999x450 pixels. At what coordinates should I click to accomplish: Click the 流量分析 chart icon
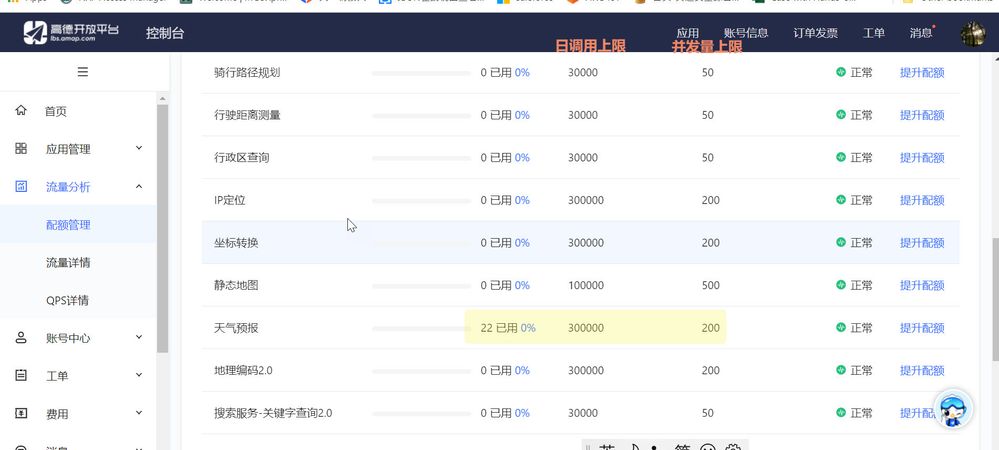pyautogui.click(x=21, y=186)
